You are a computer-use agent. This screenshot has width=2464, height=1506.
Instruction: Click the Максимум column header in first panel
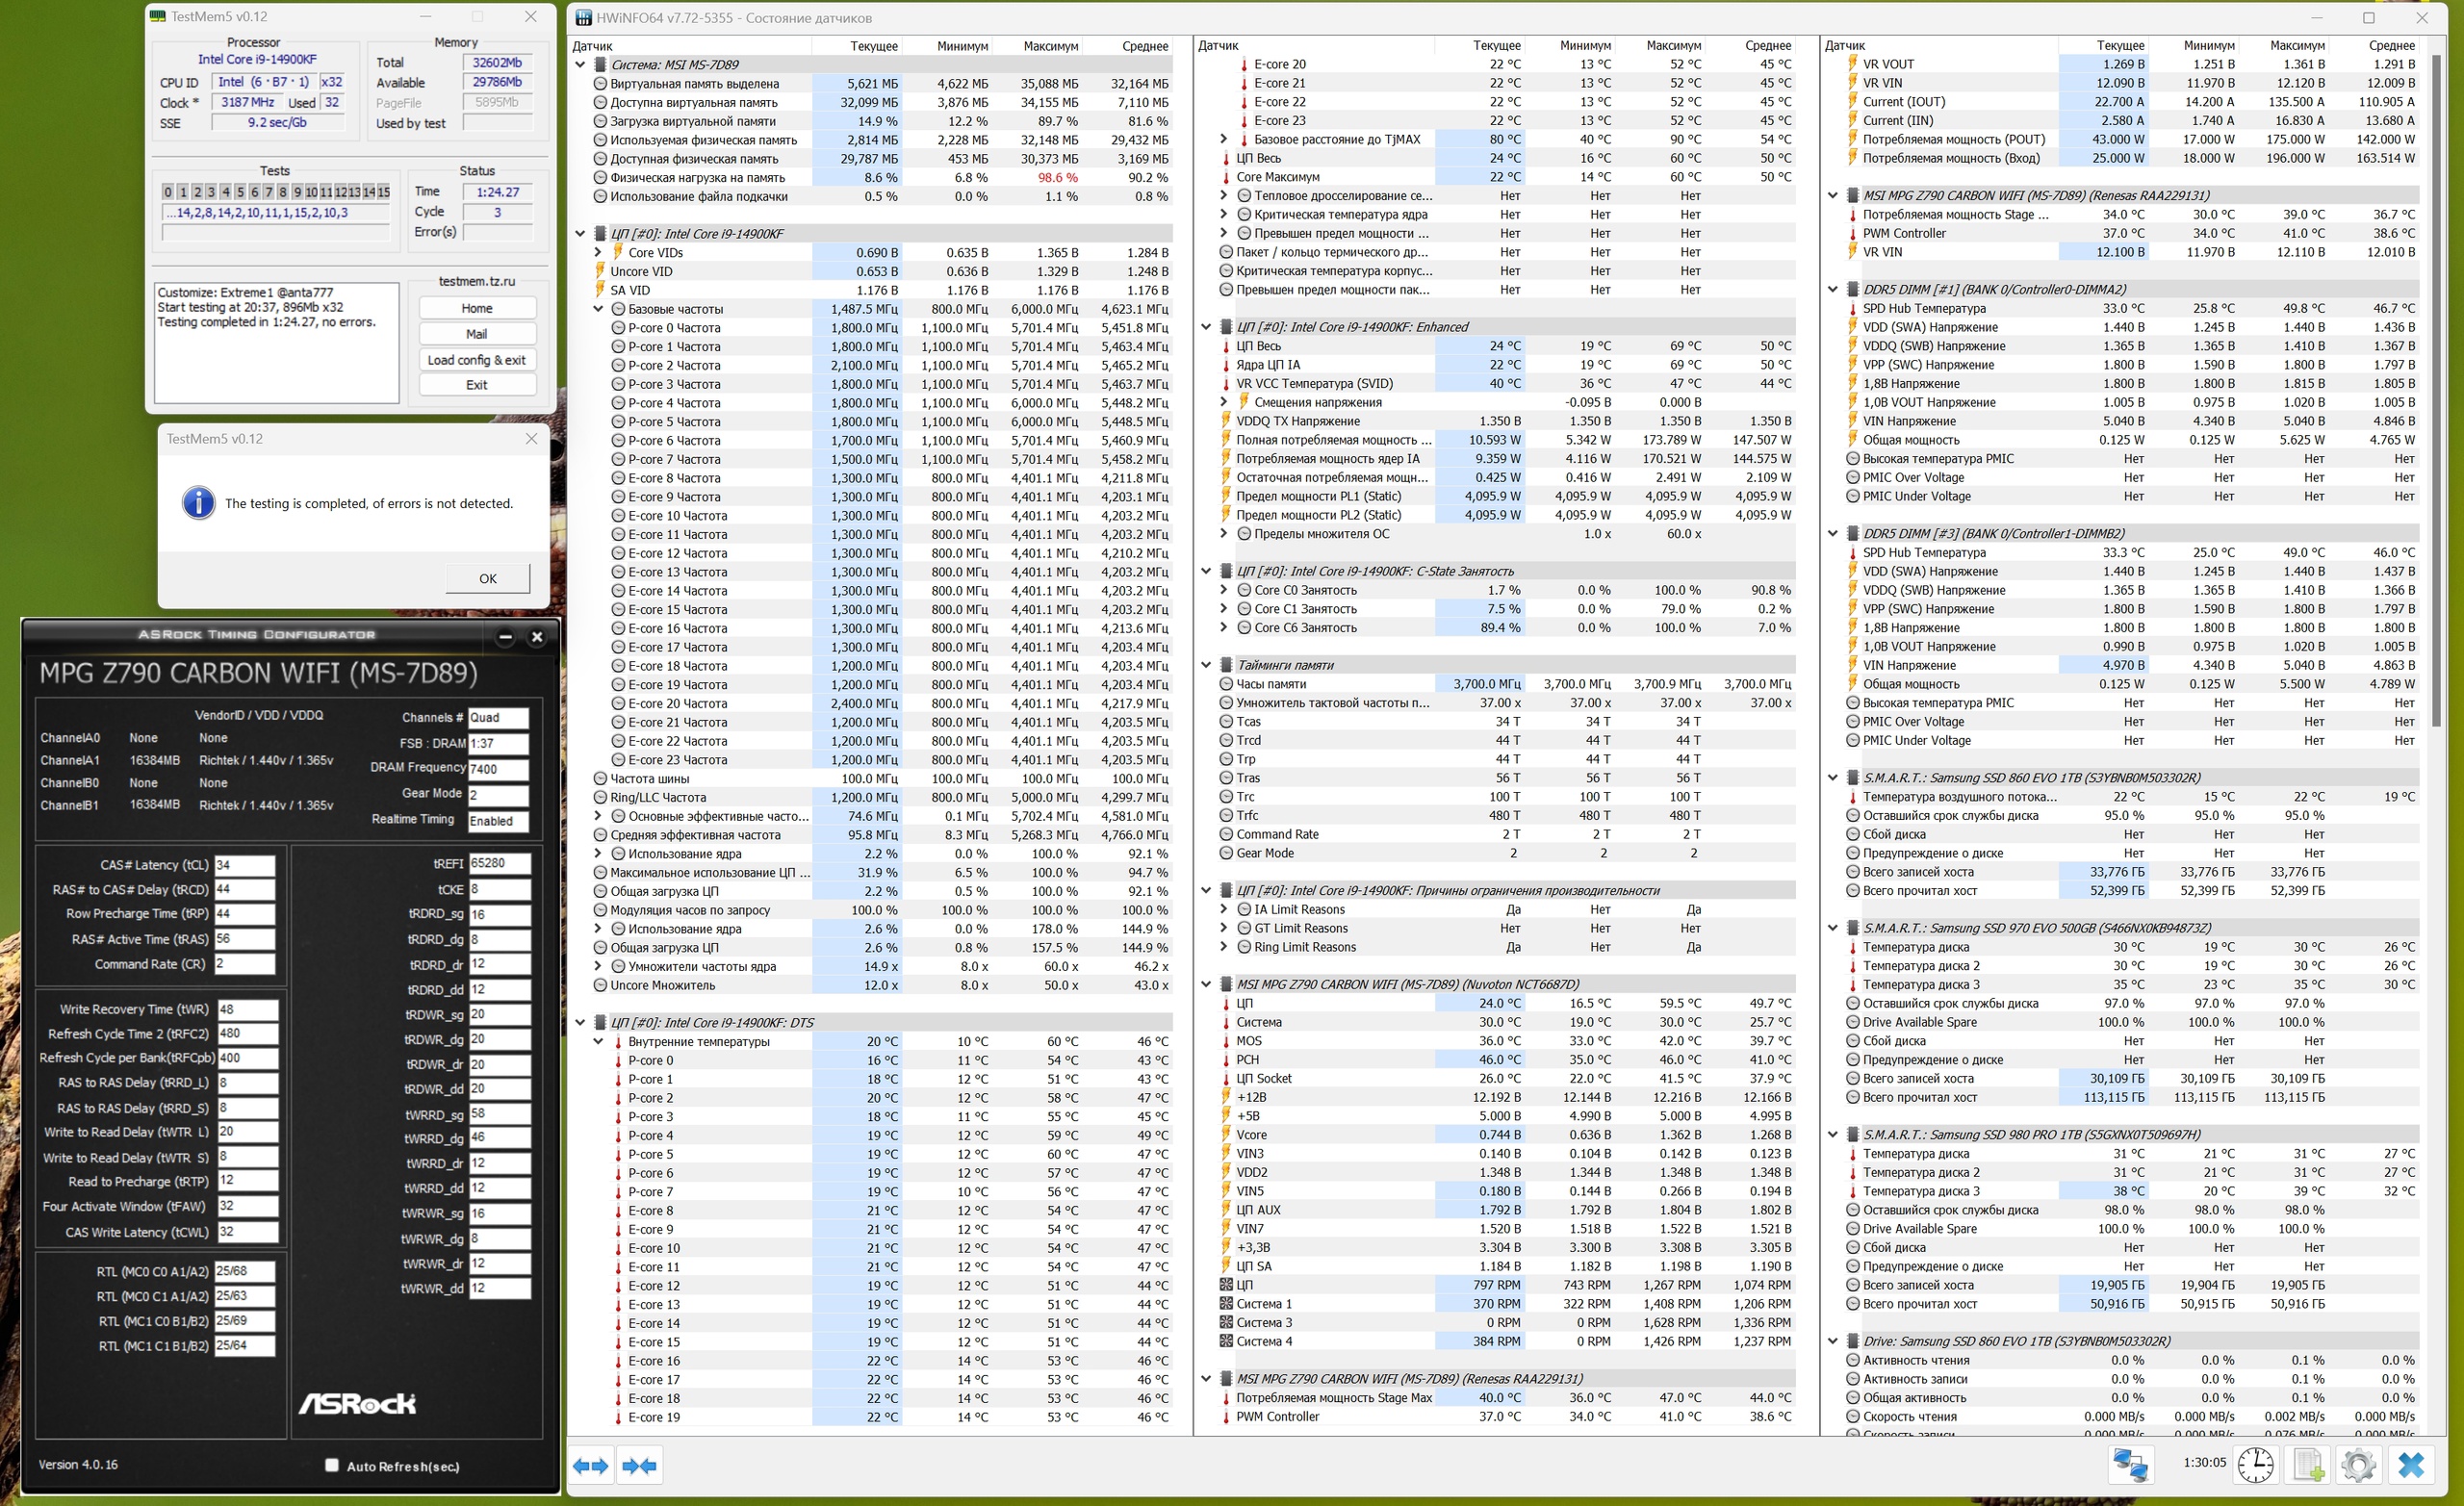(x=1050, y=46)
